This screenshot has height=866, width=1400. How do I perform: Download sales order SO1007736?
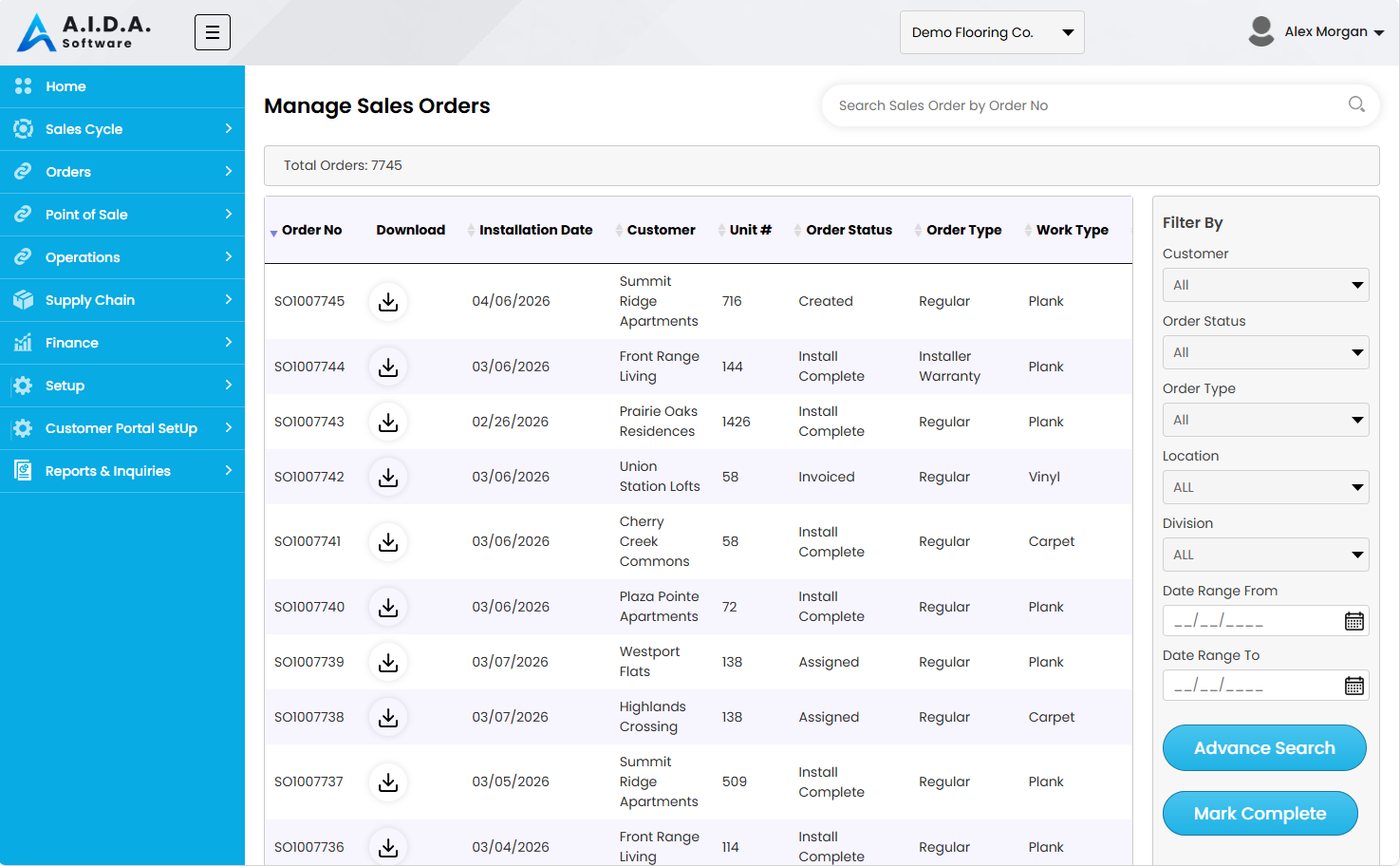(x=389, y=847)
